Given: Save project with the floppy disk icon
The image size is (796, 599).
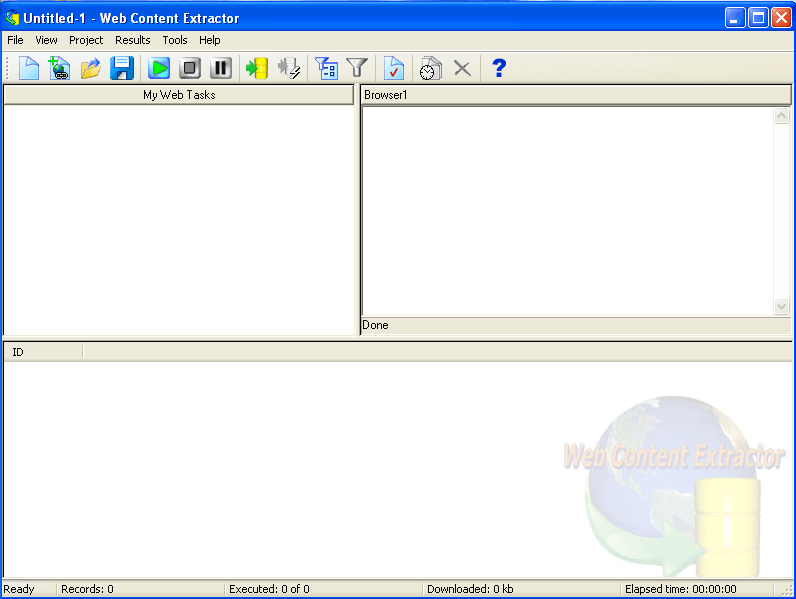Looking at the screenshot, I should point(122,68).
